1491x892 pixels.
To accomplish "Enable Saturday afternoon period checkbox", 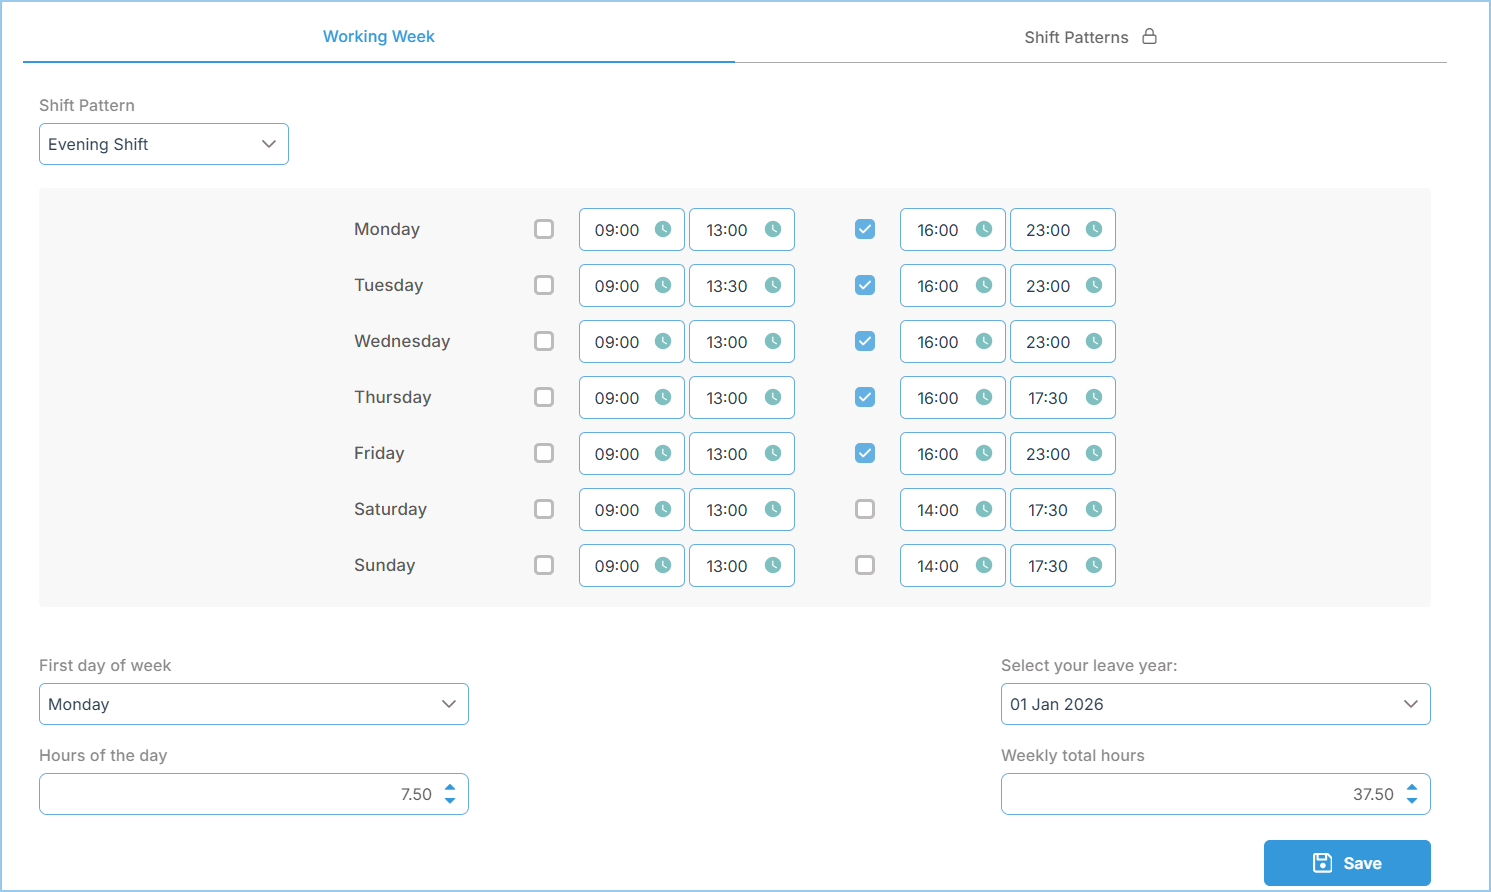I will pyautogui.click(x=865, y=509).
